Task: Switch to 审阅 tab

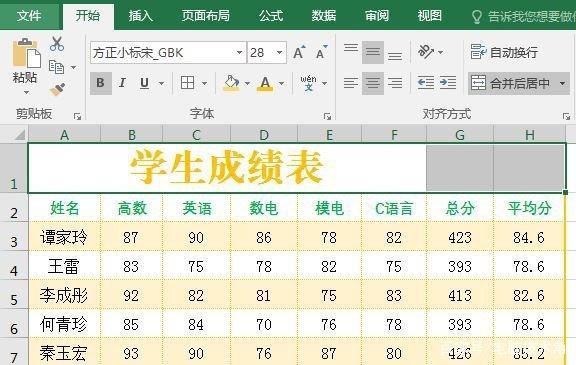Action: click(377, 16)
